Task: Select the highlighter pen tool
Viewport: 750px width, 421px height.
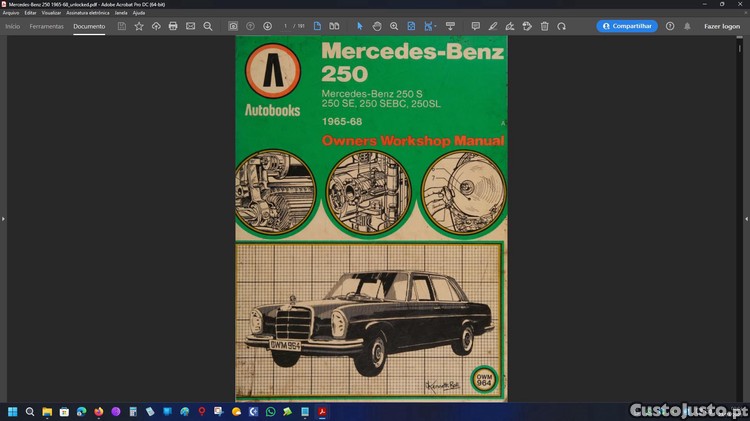Action: pyautogui.click(x=493, y=26)
